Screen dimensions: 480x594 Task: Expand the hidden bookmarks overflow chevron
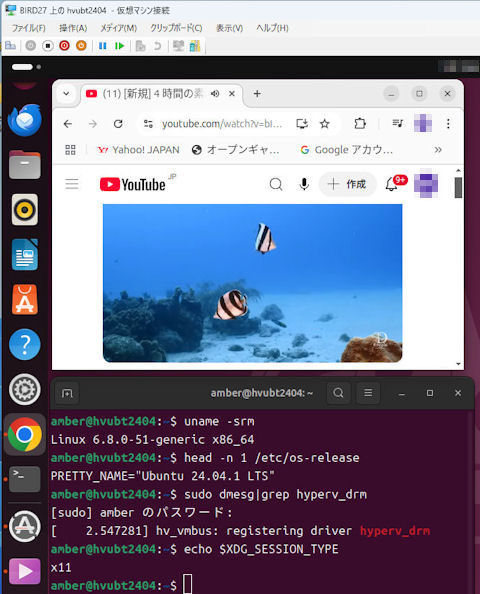[x=438, y=150]
